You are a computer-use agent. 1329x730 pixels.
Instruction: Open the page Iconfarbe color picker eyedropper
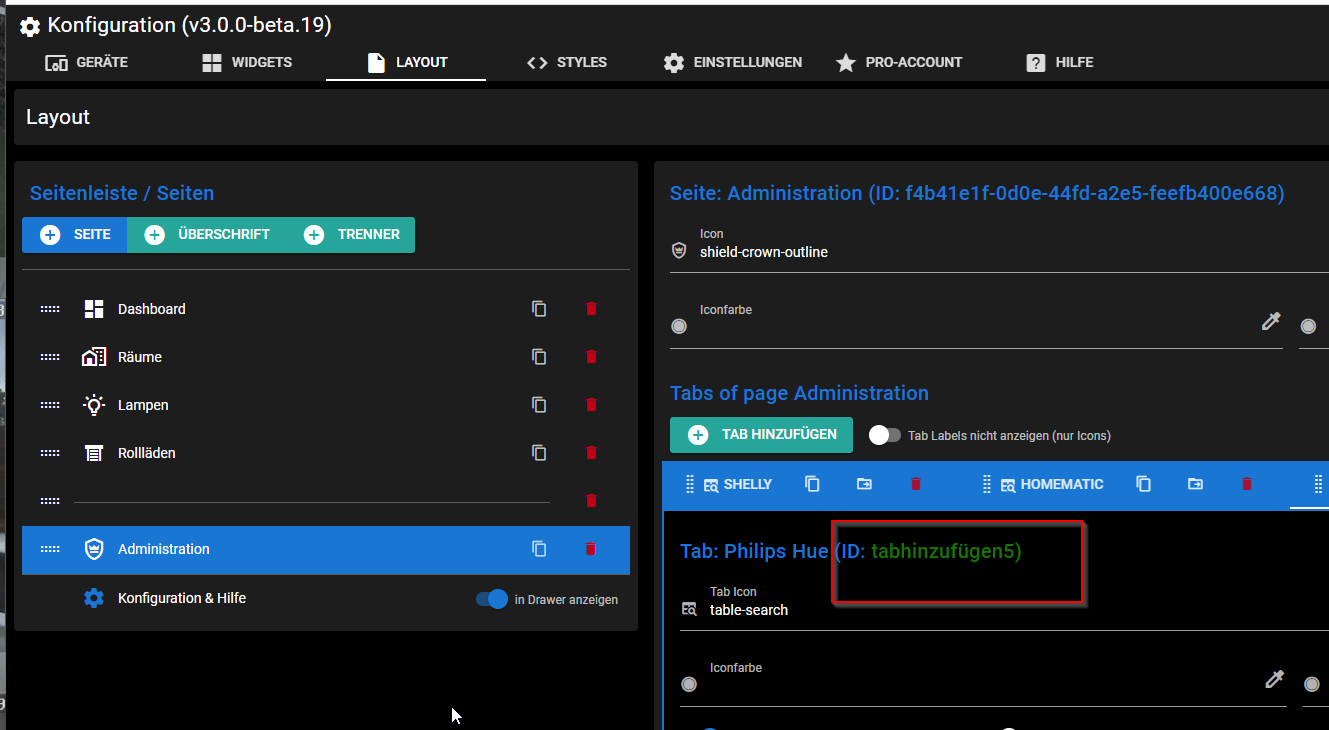[1271, 322]
